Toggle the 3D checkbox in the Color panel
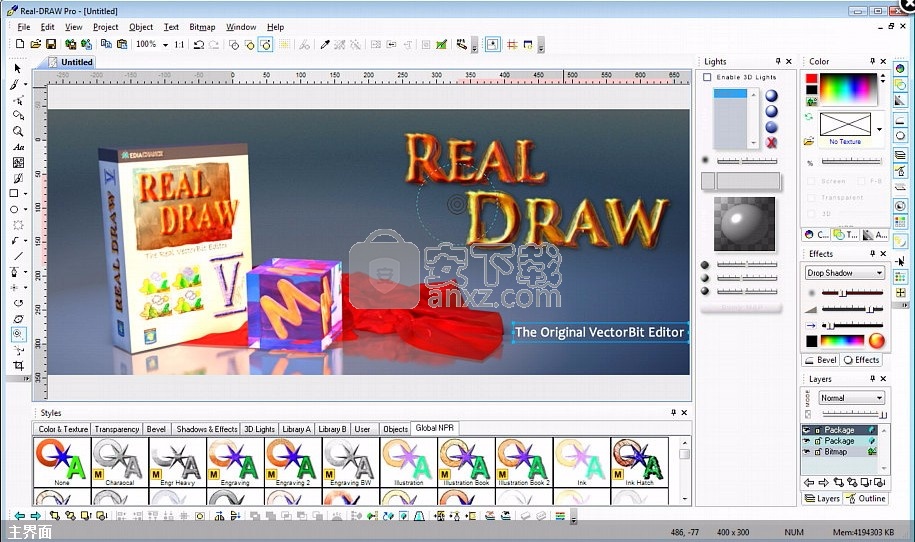Viewport: 915px width, 542px height. pos(811,214)
